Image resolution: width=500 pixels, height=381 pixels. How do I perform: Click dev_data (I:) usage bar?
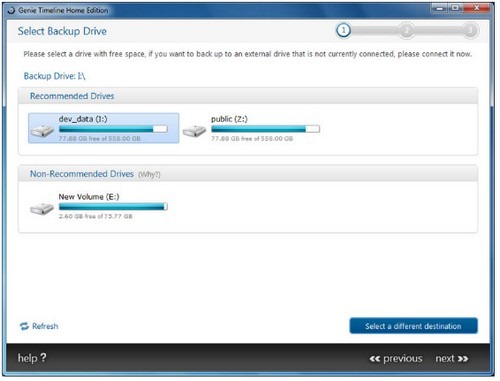113,129
